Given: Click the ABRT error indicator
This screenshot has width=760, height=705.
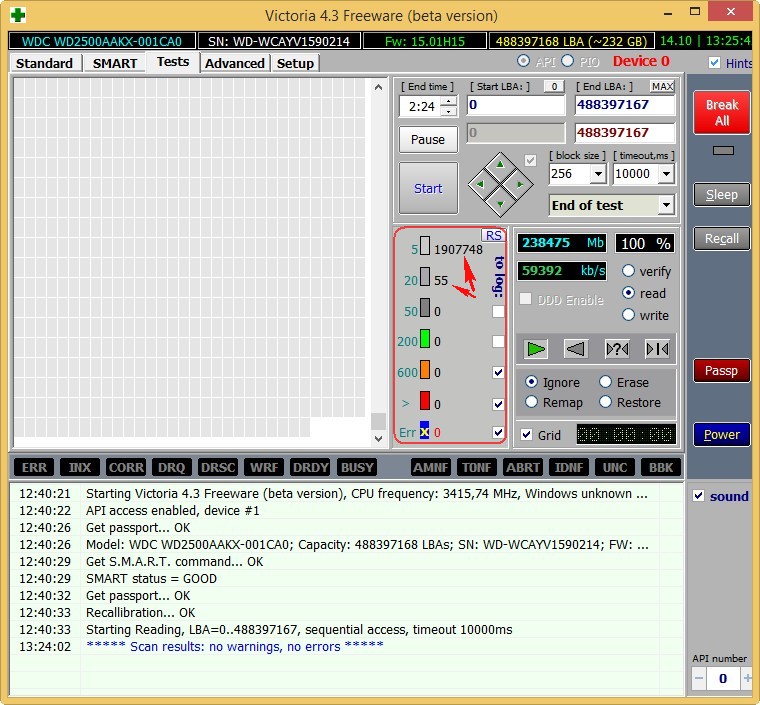Looking at the screenshot, I should point(523,468).
